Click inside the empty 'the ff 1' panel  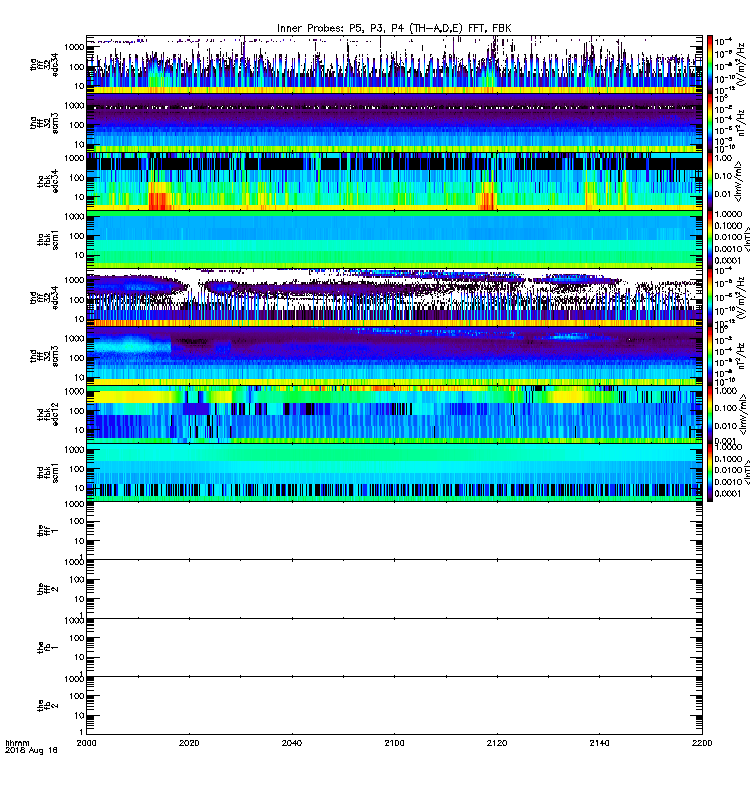point(394,531)
